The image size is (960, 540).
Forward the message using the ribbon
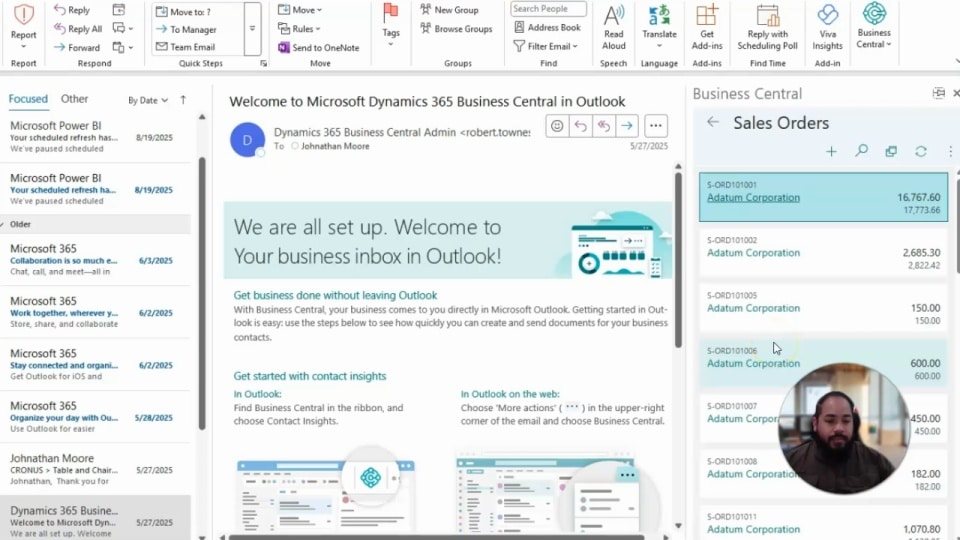click(77, 47)
